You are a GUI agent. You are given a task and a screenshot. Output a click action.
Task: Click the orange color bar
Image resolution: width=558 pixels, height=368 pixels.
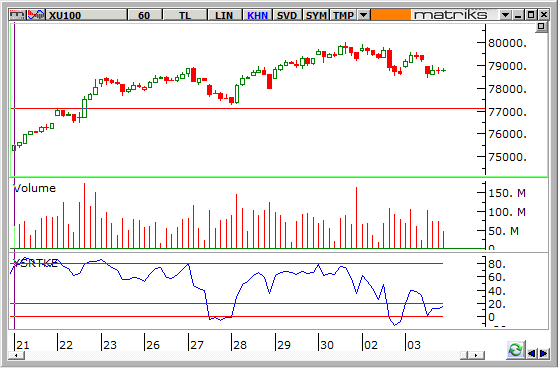pyautogui.click(x=390, y=15)
